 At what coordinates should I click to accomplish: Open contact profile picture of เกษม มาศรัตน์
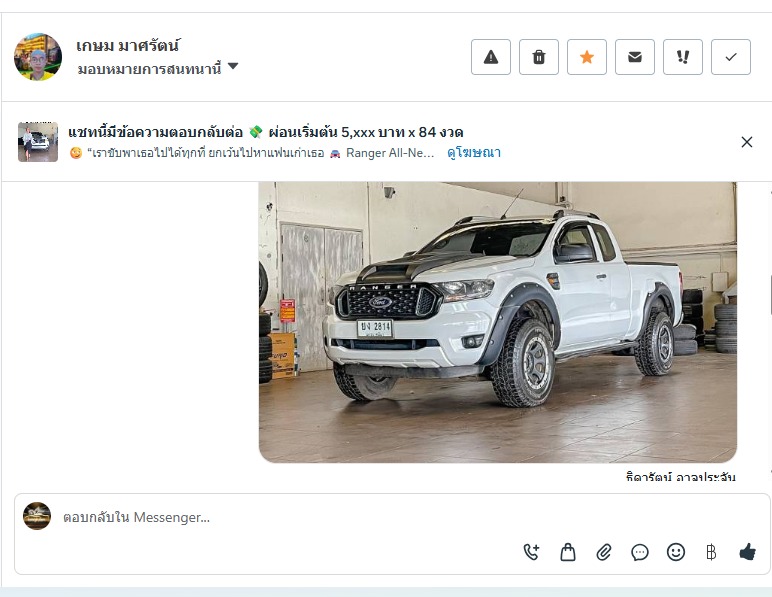(38, 57)
